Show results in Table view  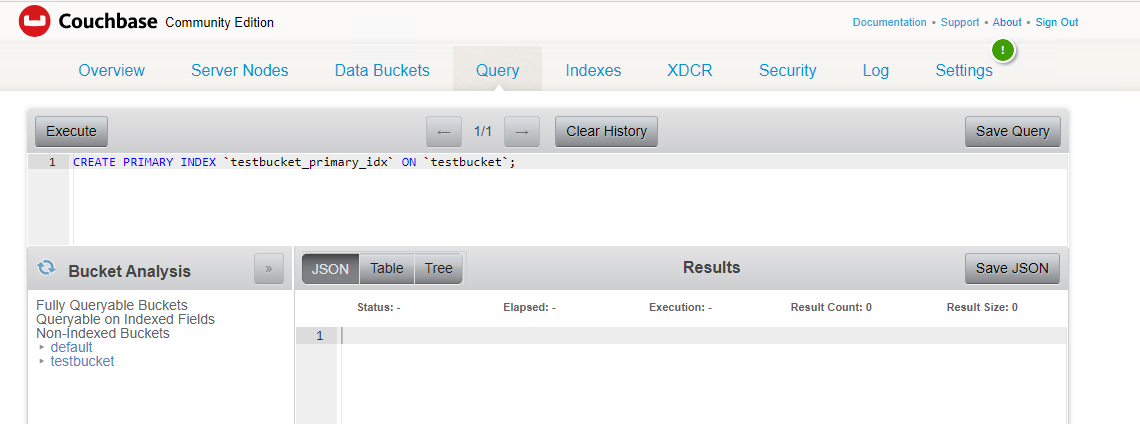pyautogui.click(x=387, y=268)
